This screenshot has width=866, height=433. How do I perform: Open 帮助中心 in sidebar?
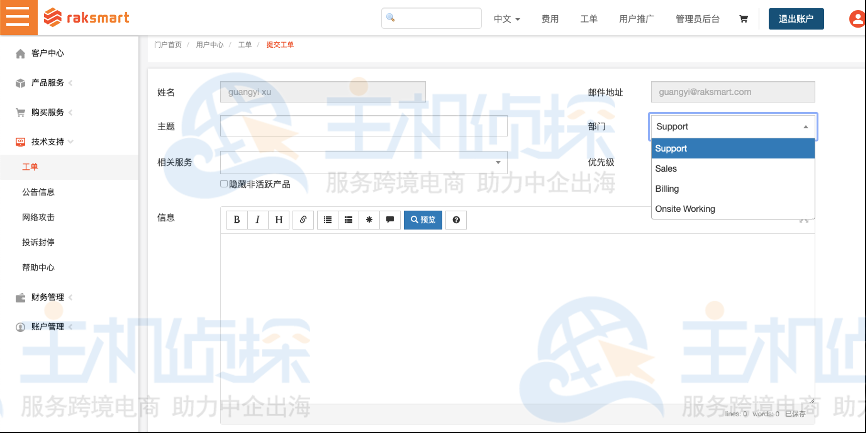(38, 267)
